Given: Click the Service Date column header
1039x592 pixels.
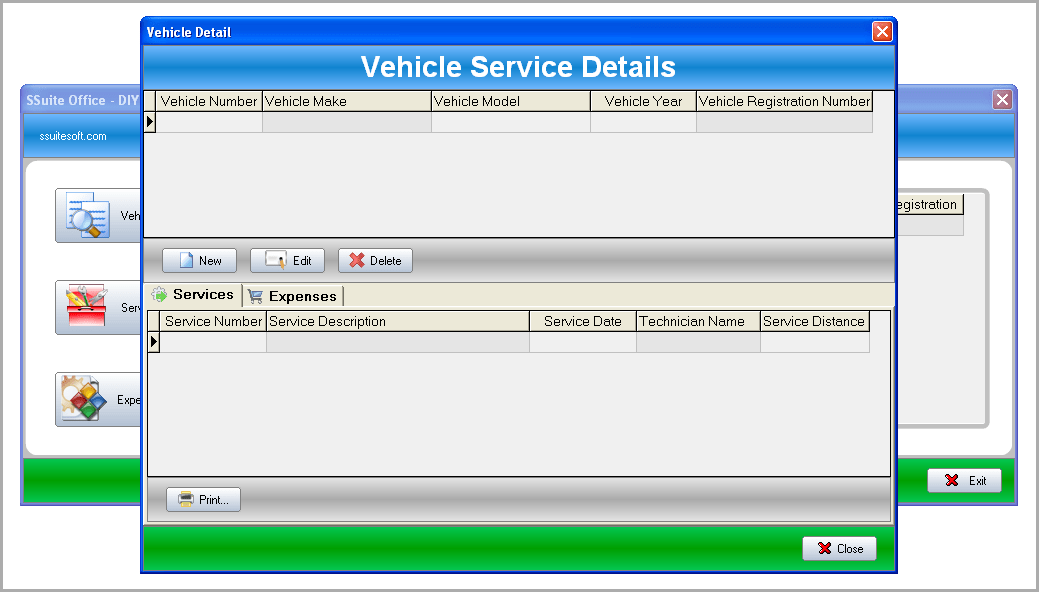Looking at the screenshot, I should (x=582, y=321).
